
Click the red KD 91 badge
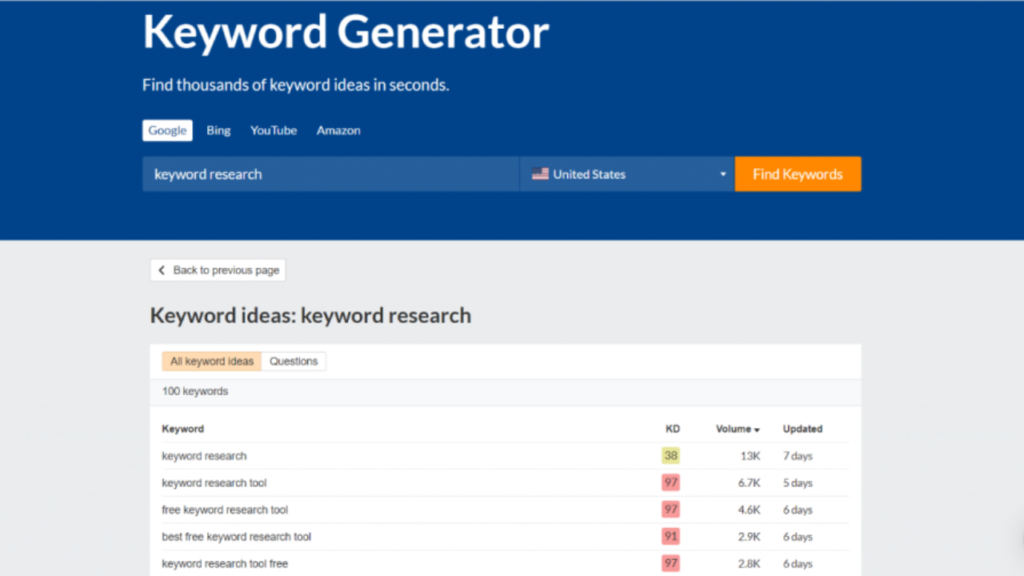coord(670,537)
